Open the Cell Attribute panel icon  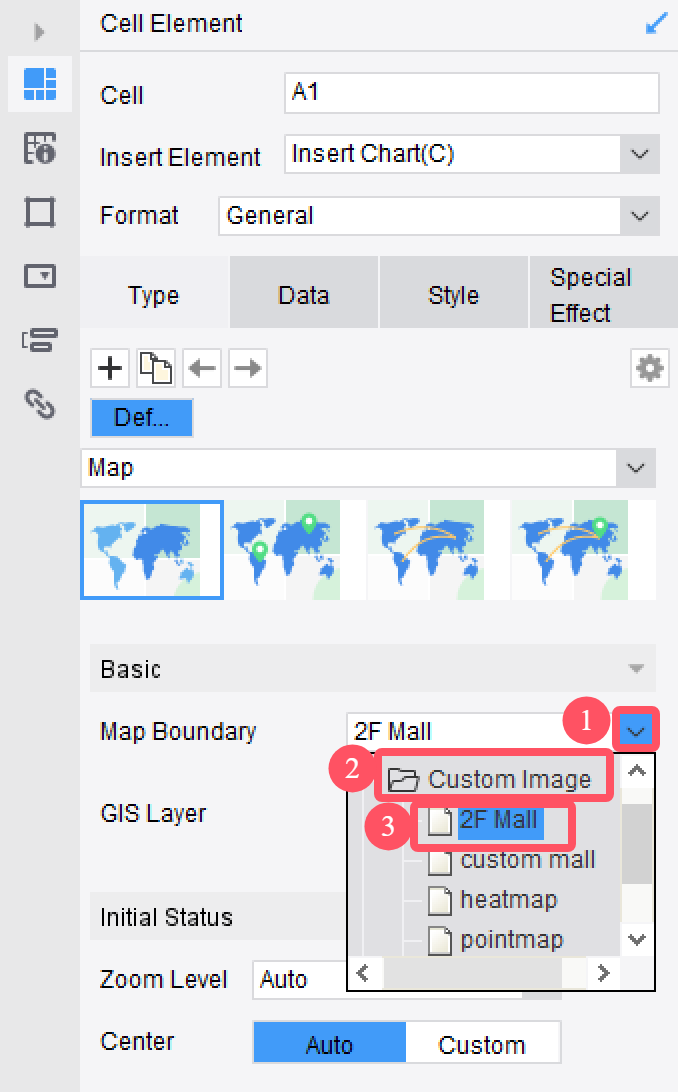(40, 148)
